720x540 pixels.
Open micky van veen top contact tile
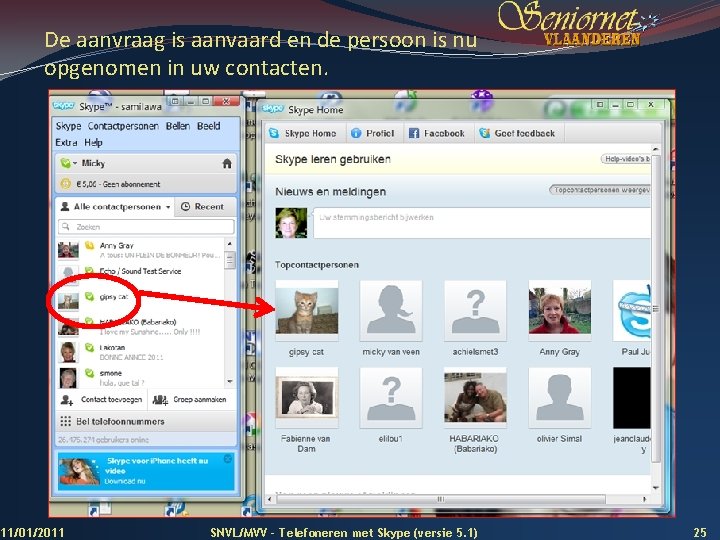point(391,310)
